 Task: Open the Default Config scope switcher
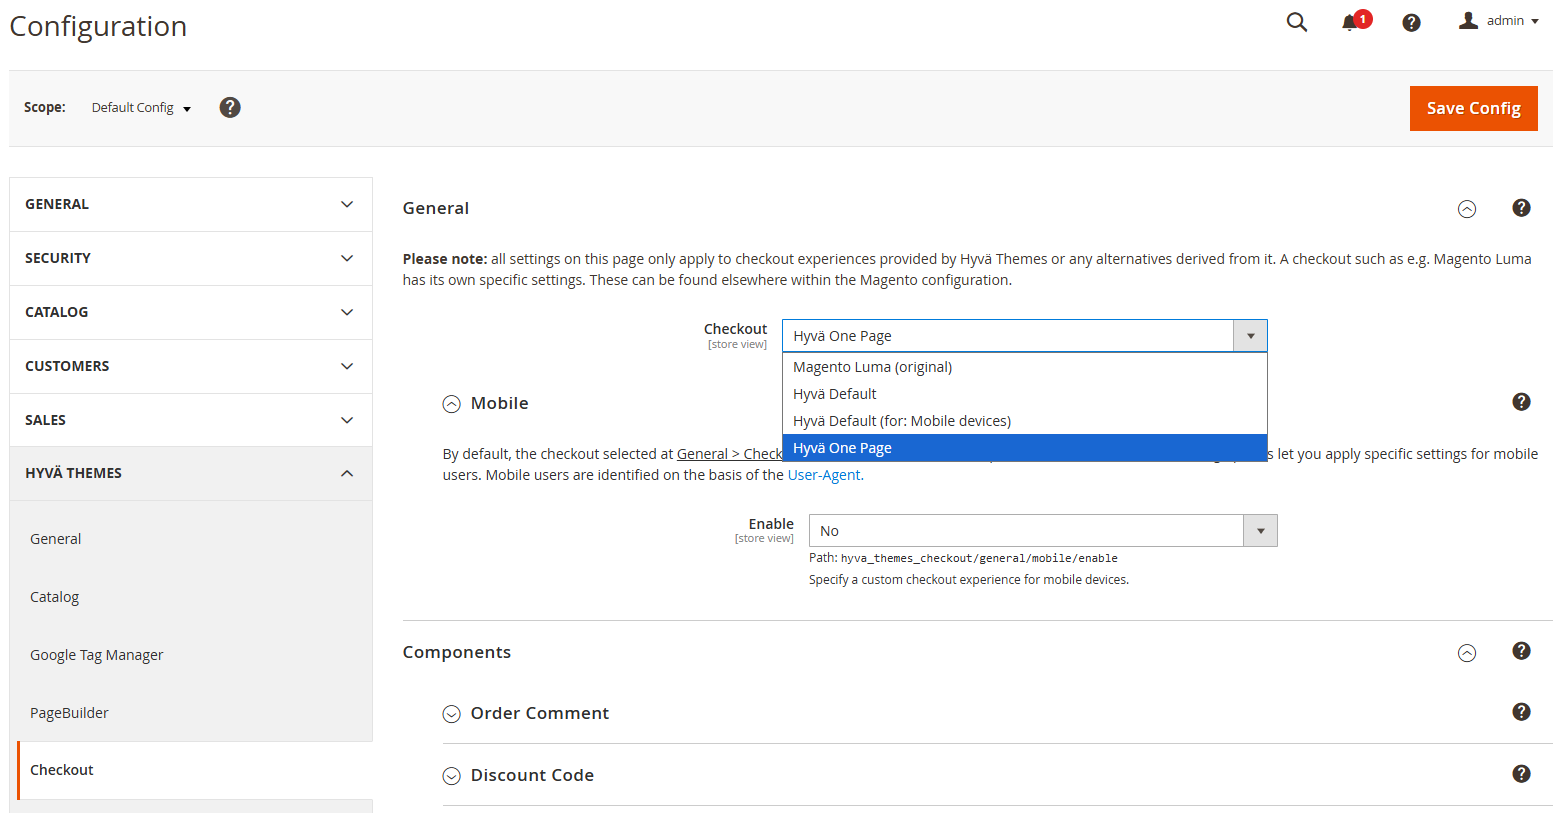pyautogui.click(x=141, y=108)
